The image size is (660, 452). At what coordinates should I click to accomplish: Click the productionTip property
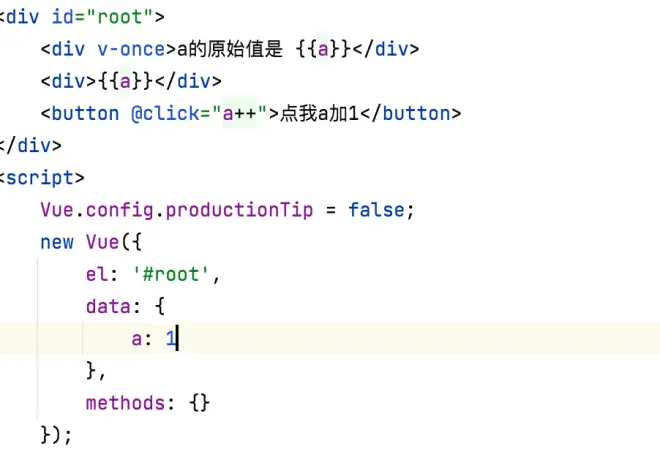[x=239, y=210]
